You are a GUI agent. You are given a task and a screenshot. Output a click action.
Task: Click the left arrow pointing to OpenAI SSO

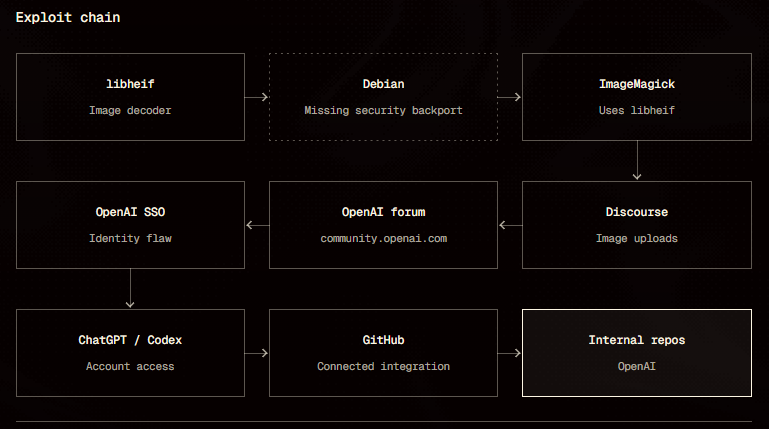[257, 225]
